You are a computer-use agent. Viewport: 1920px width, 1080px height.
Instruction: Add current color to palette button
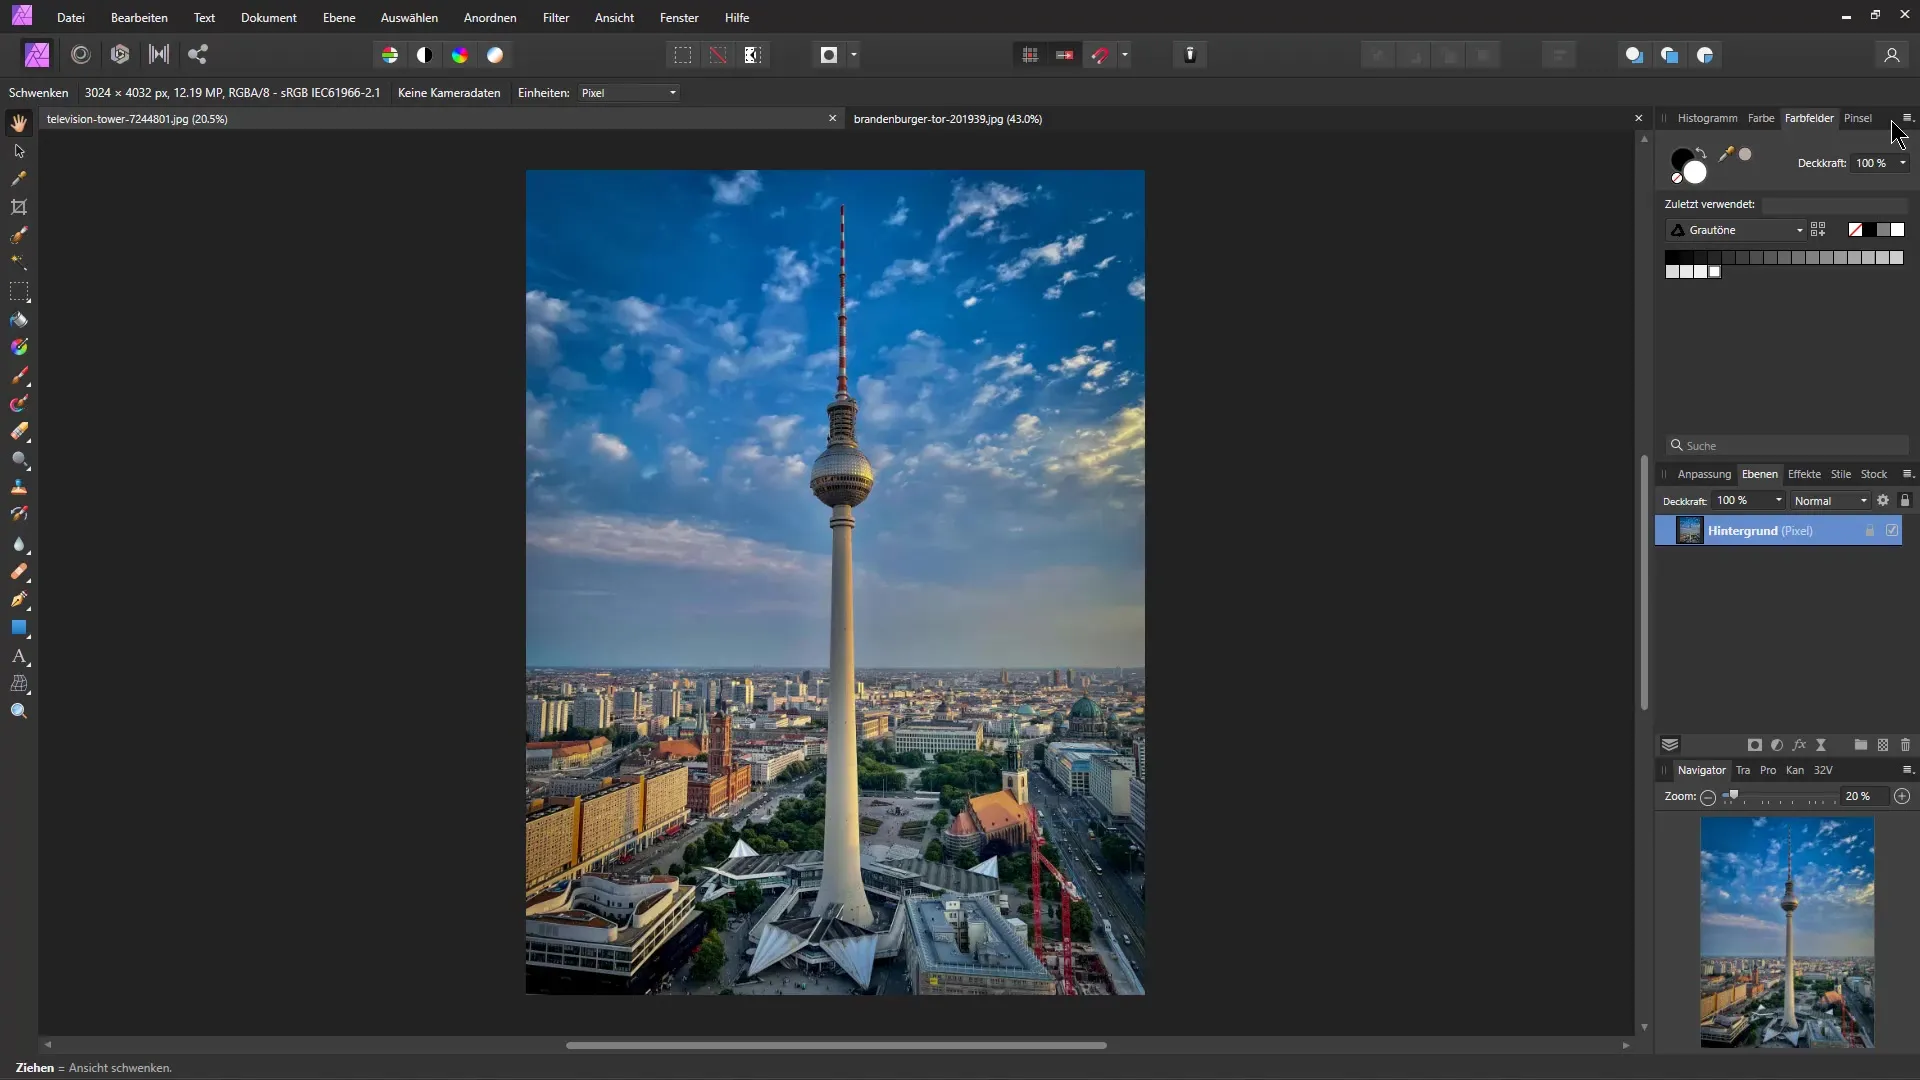1818,230
